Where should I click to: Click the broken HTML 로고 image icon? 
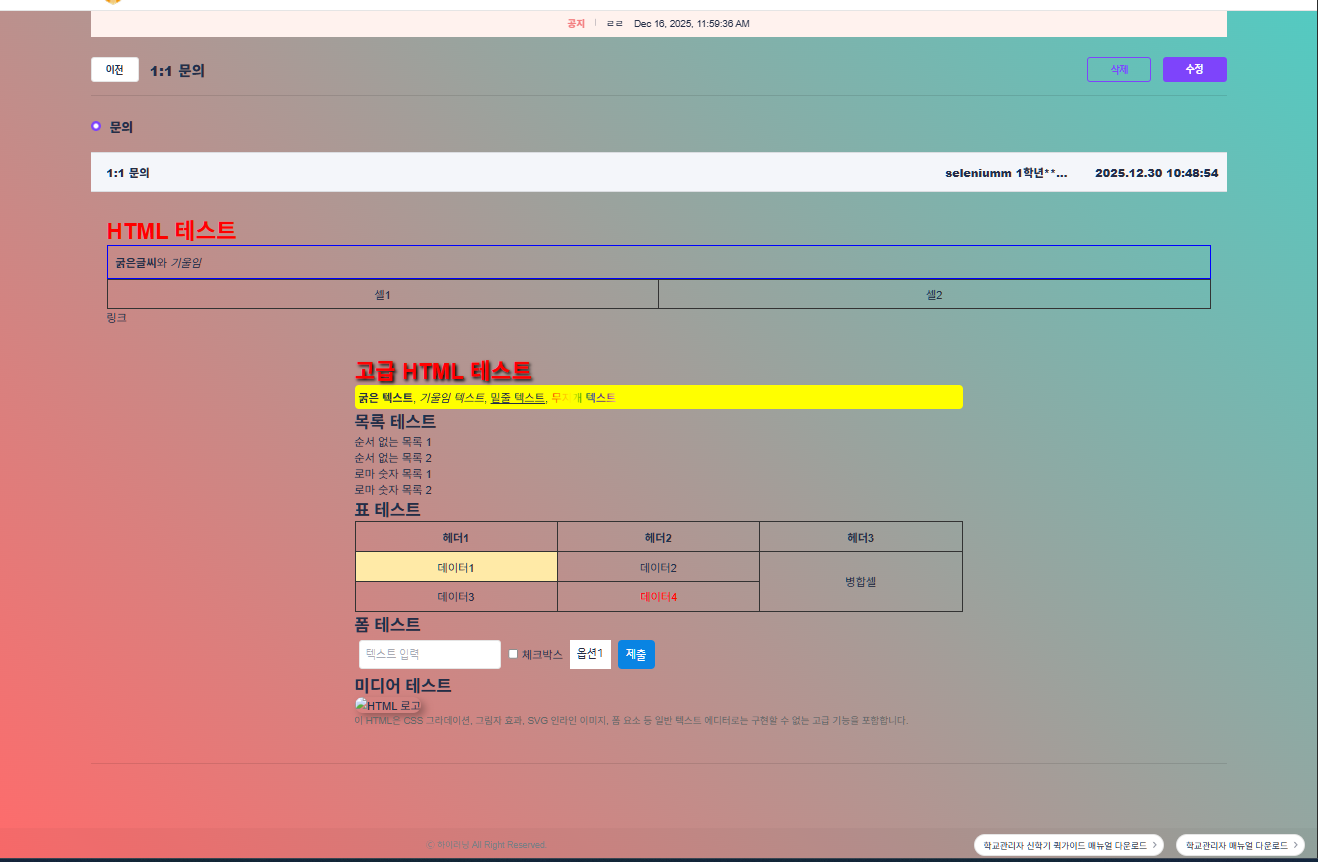[361, 706]
